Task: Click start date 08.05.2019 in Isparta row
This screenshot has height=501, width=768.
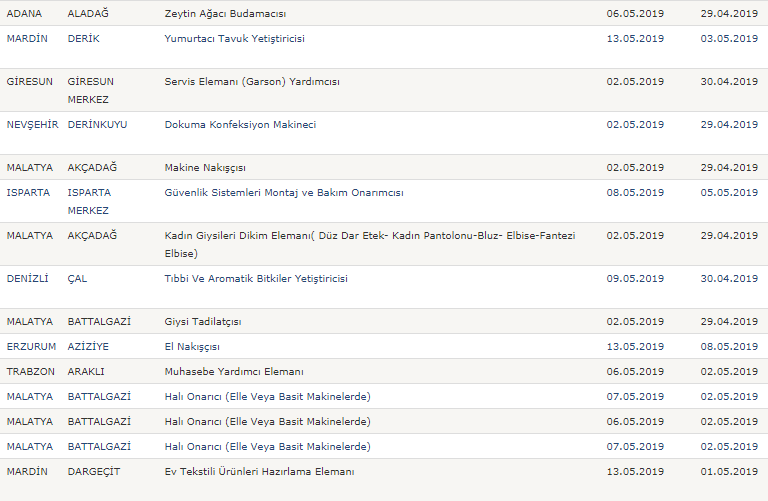Action: (634, 193)
